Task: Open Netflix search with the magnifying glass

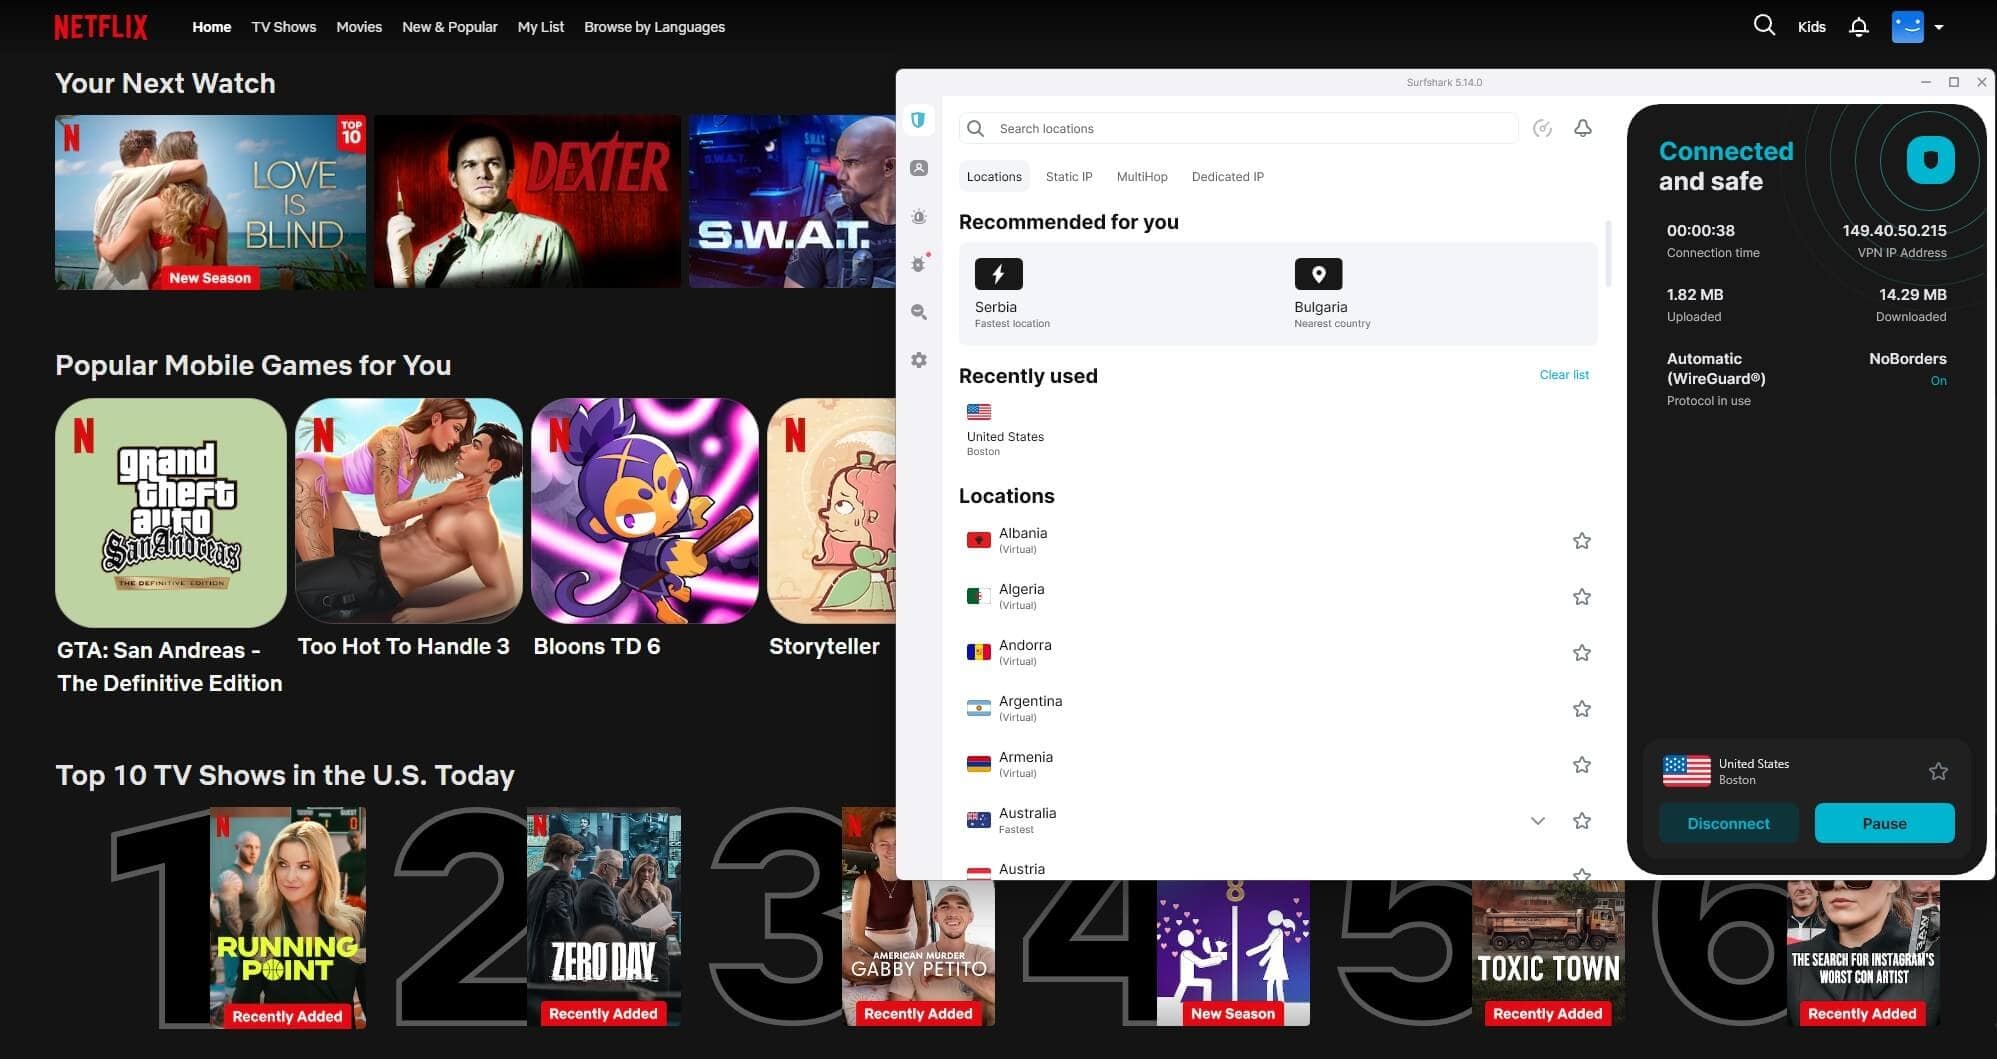Action: click(1764, 25)
